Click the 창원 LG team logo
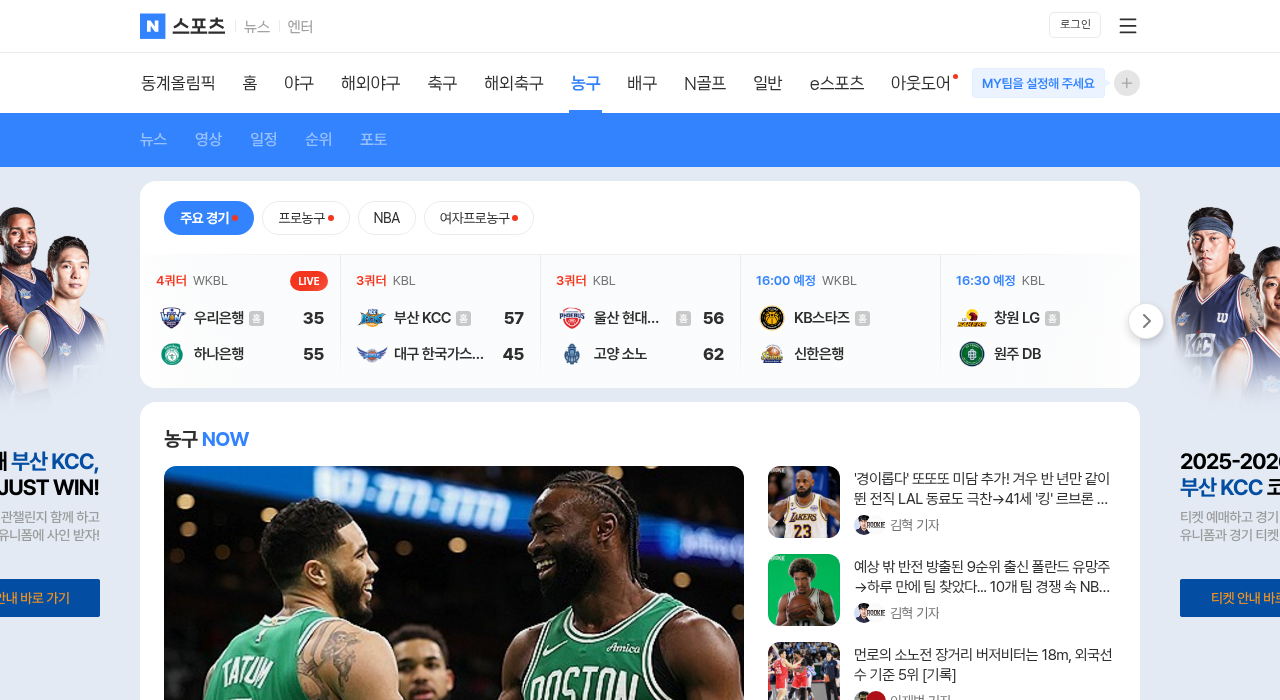 pos(970,317)
